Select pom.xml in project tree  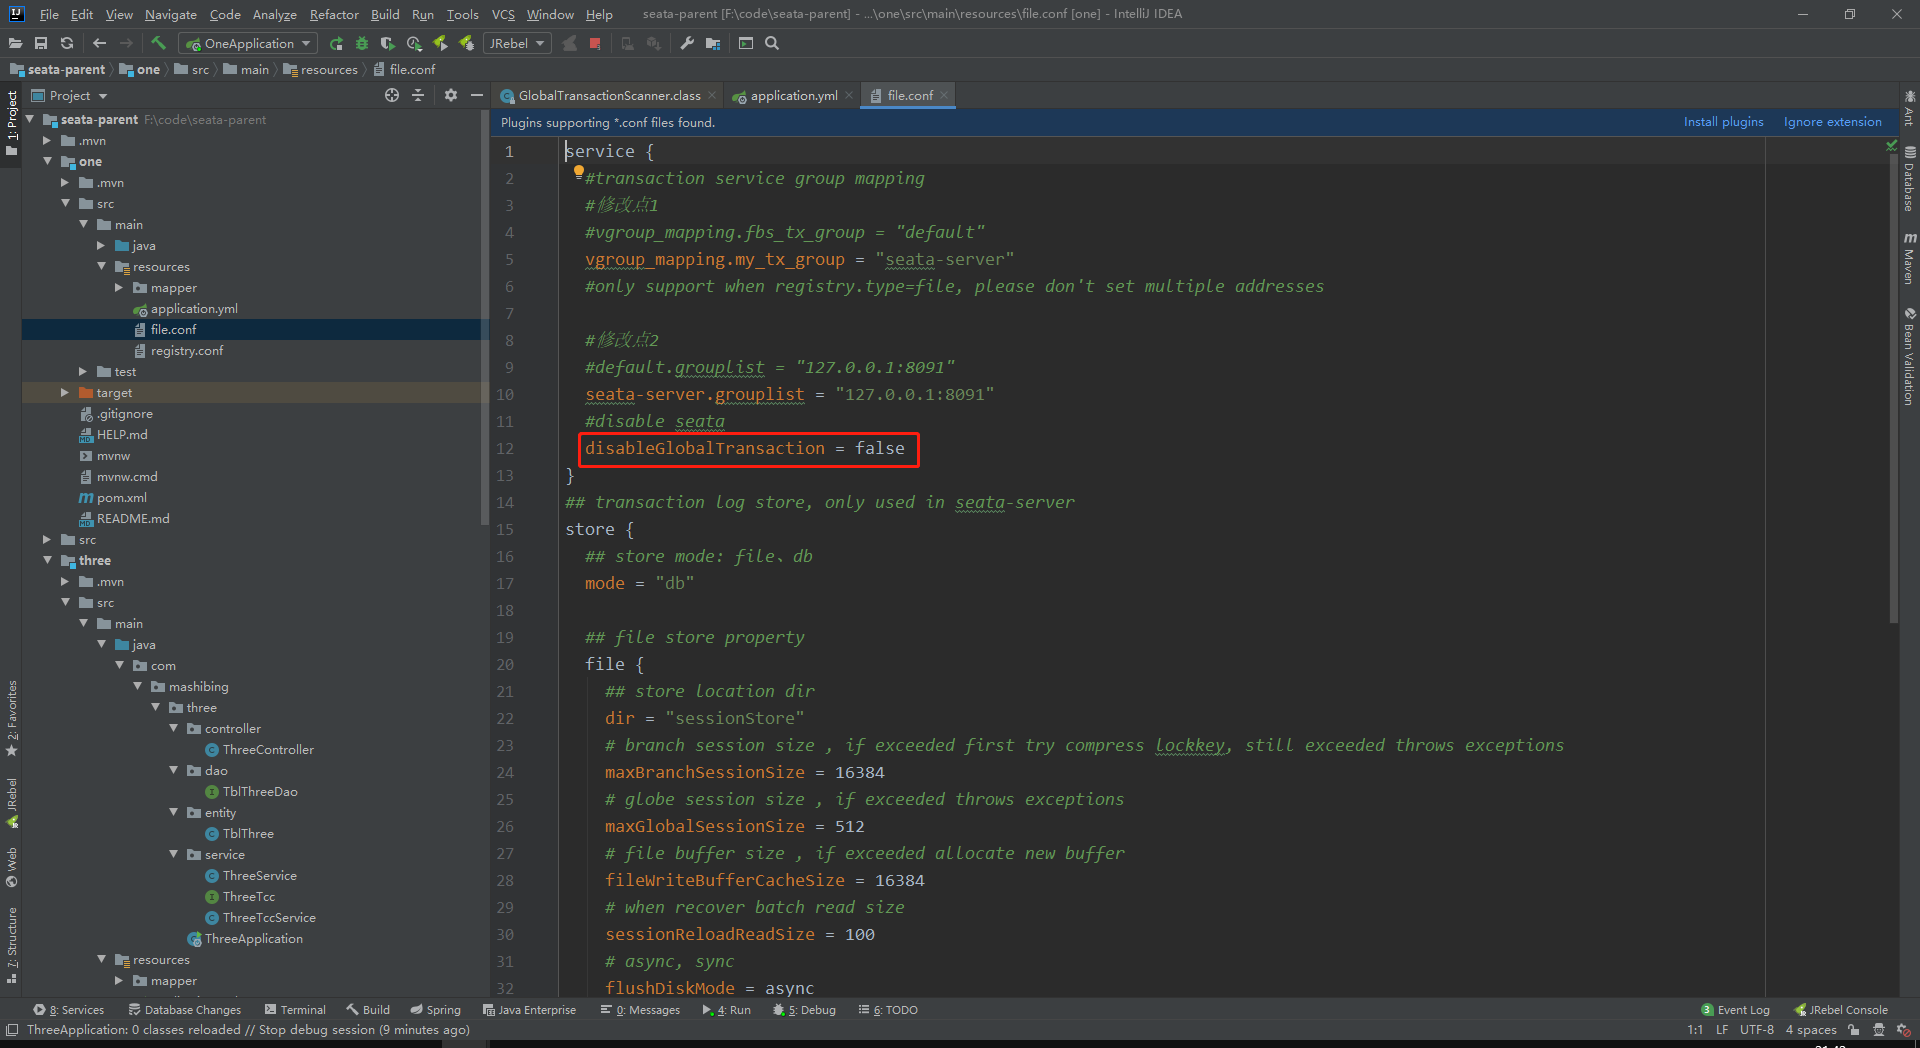coord(122,497)
